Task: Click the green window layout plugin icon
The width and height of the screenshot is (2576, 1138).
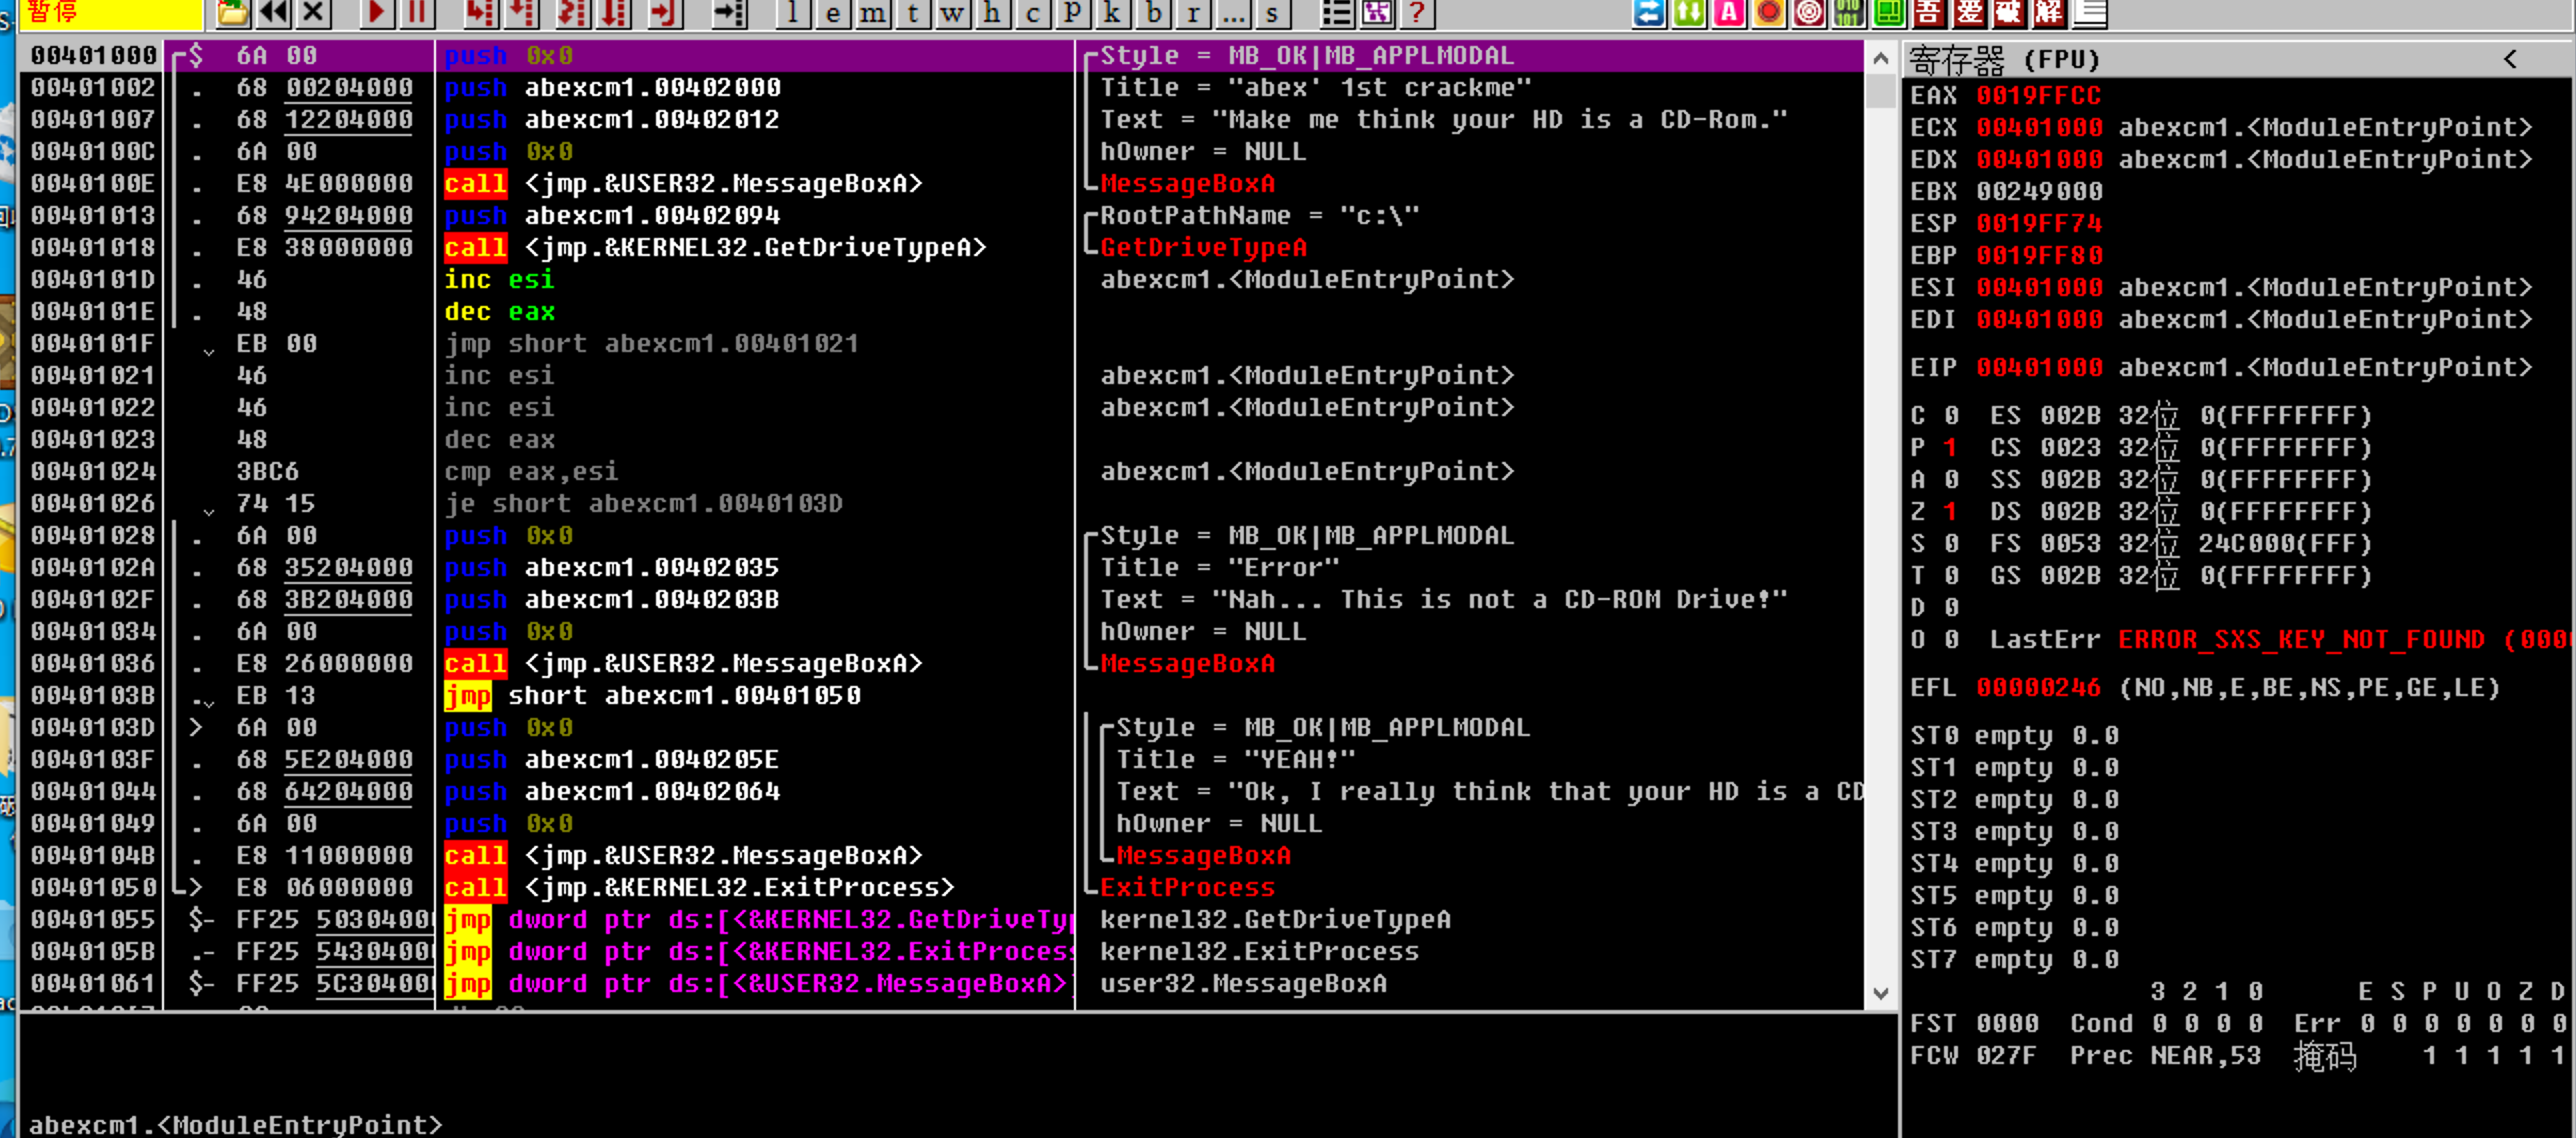Action: click(x=1889, y=13)
